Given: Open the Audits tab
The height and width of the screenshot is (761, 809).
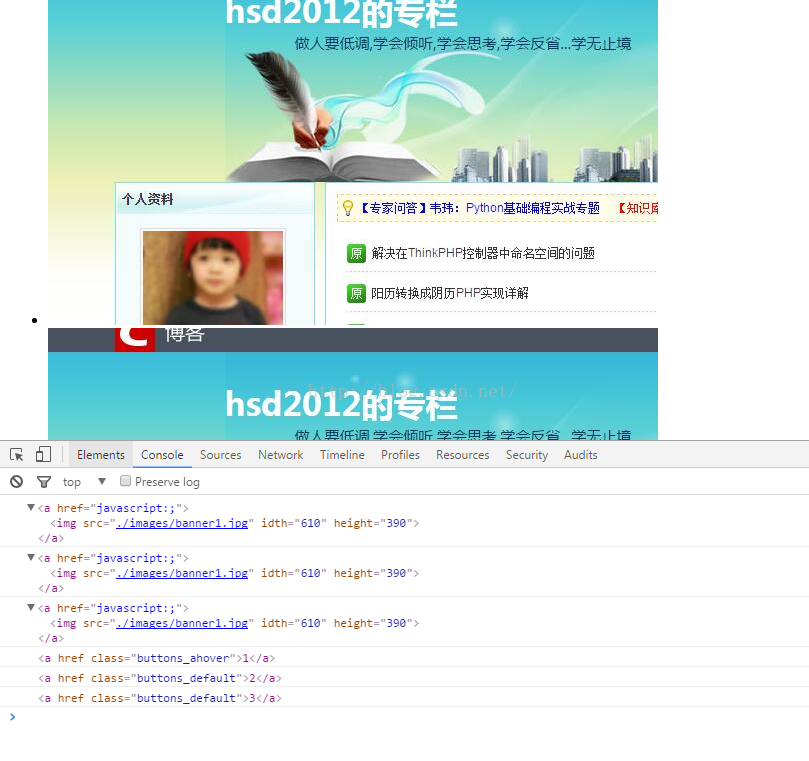Looking at the screenshot, I should tap(580, 455).
